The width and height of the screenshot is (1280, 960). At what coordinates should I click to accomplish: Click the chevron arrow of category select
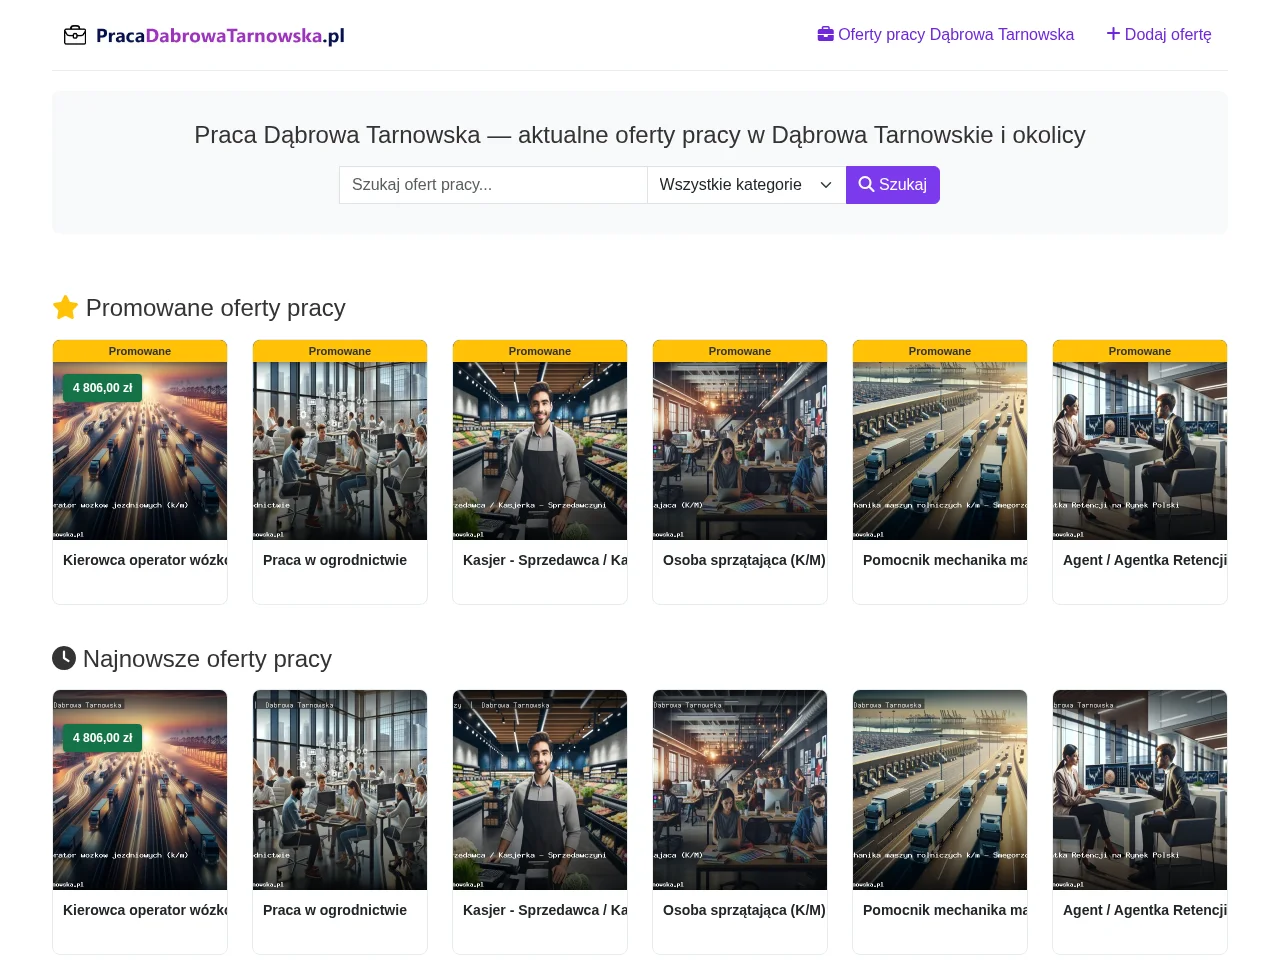click(826, 185)
